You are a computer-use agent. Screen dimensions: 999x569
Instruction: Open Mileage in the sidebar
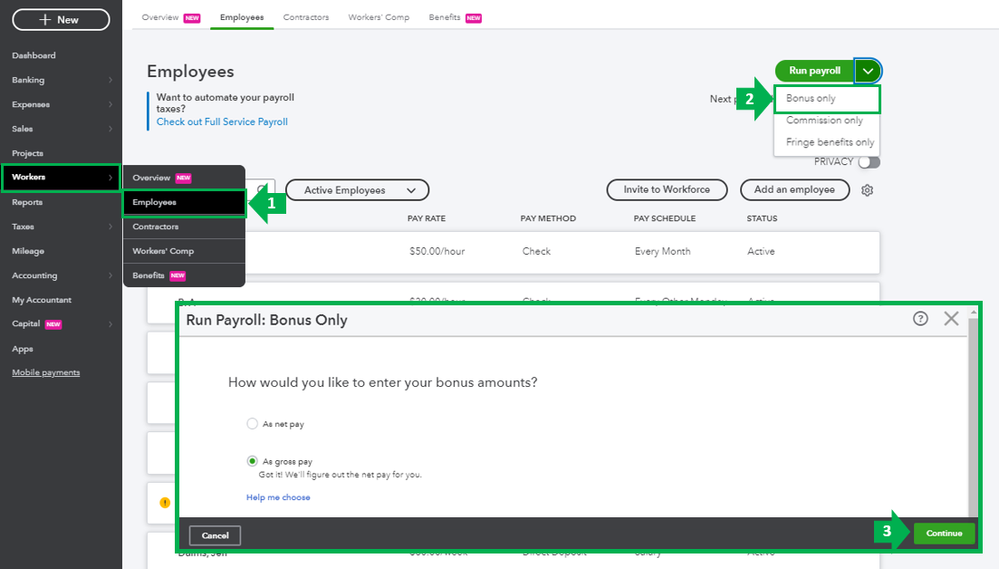[28, 251]
